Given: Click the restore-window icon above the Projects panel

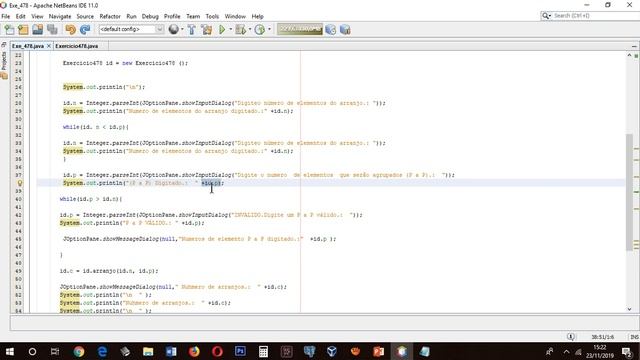Looking at the screenshot, I should 4,44.
